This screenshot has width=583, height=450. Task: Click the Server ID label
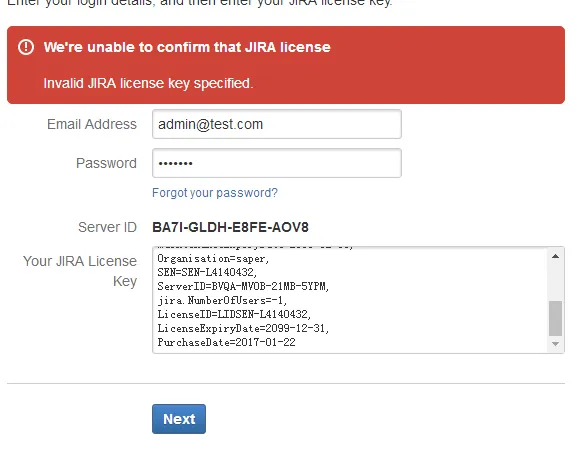coord(107,227)
